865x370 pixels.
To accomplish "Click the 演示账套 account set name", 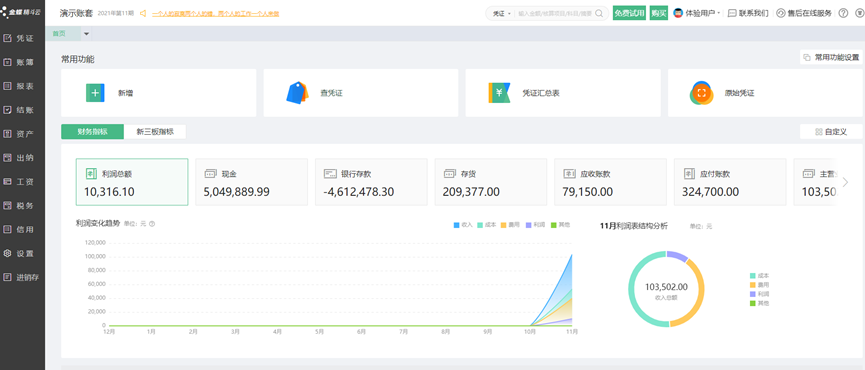I will tap(76, 13).
